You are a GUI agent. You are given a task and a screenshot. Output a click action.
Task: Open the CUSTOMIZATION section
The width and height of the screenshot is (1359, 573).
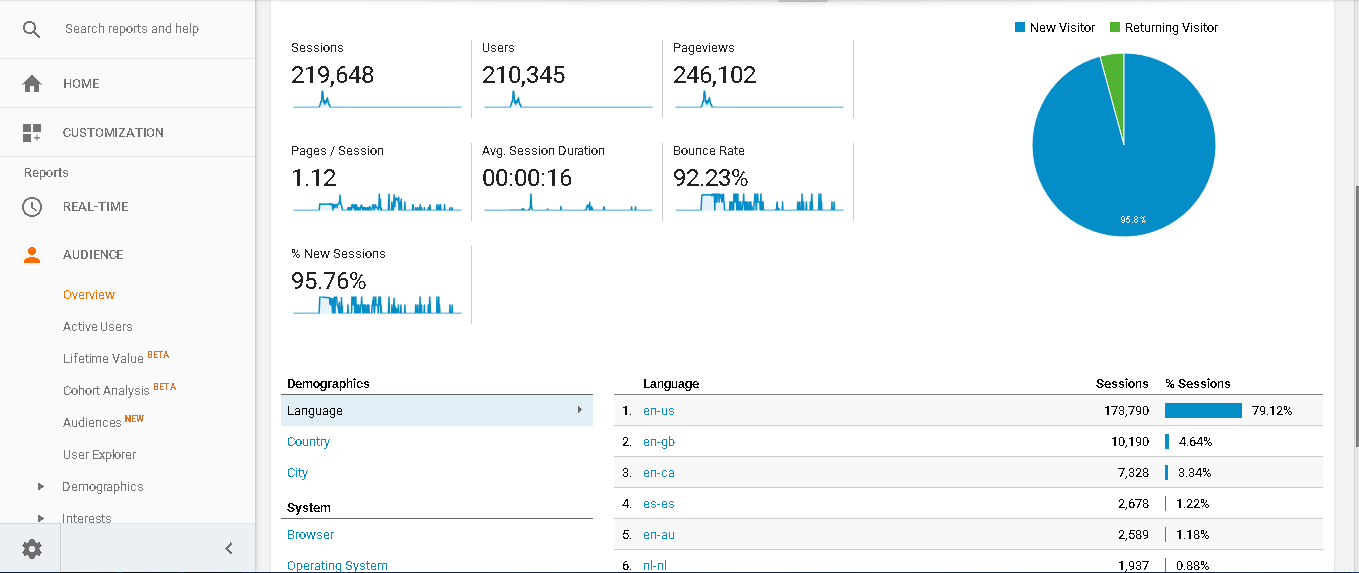pyautogui.click(x=113, y=133)
